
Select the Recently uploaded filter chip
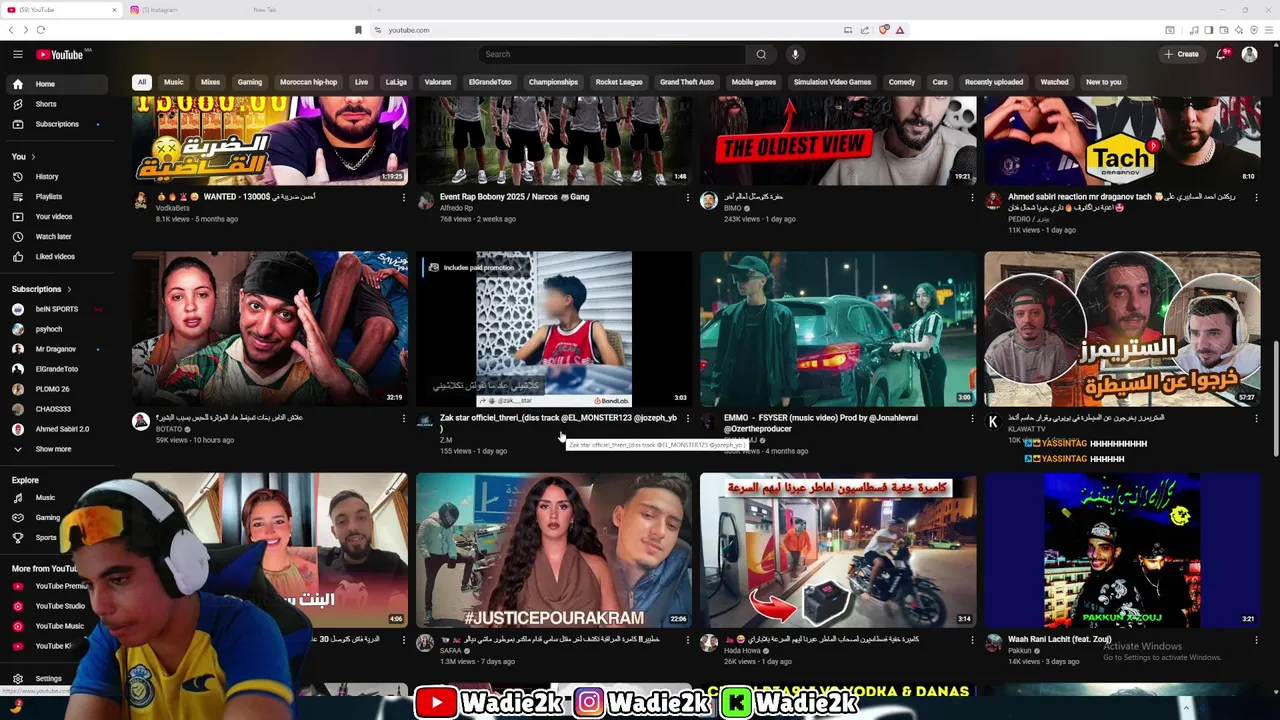point(994,82)
